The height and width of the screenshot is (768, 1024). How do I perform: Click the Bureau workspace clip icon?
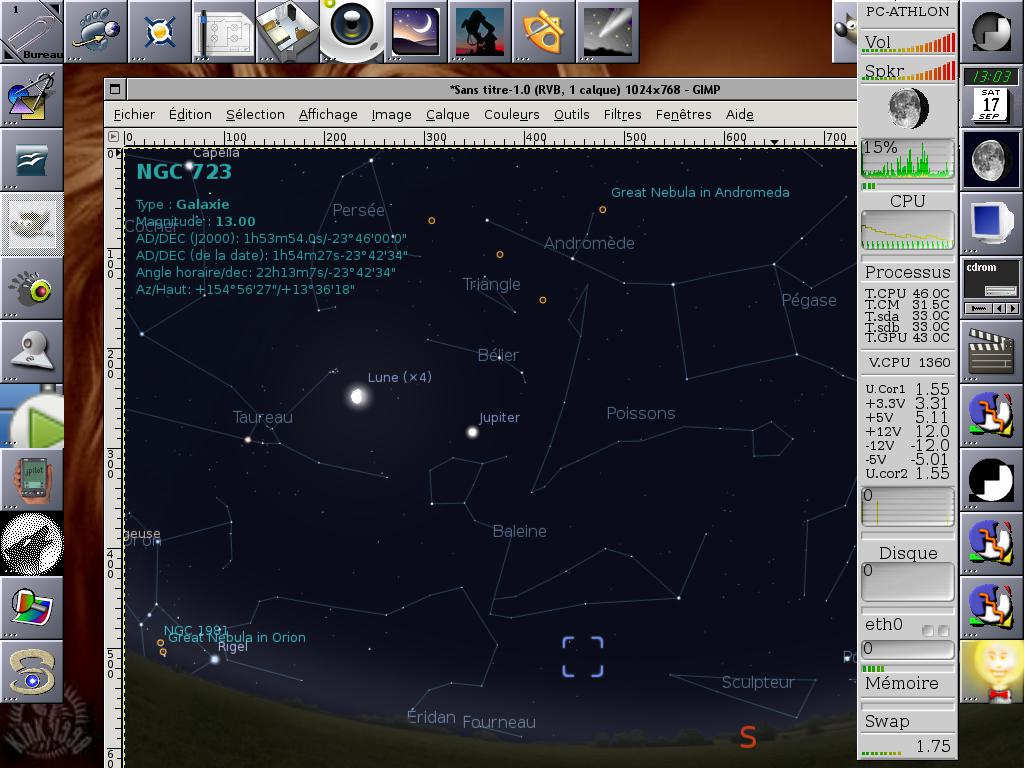[x=31, y=31]
